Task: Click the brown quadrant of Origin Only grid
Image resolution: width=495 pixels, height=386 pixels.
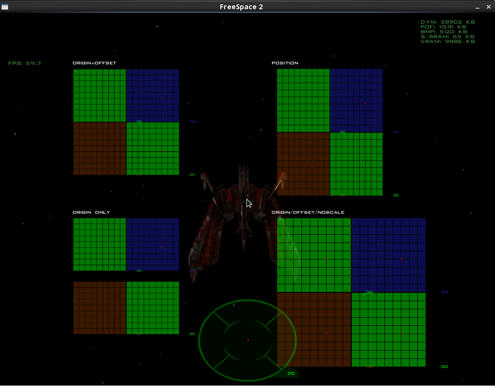Action: click(x=100, y=308)
